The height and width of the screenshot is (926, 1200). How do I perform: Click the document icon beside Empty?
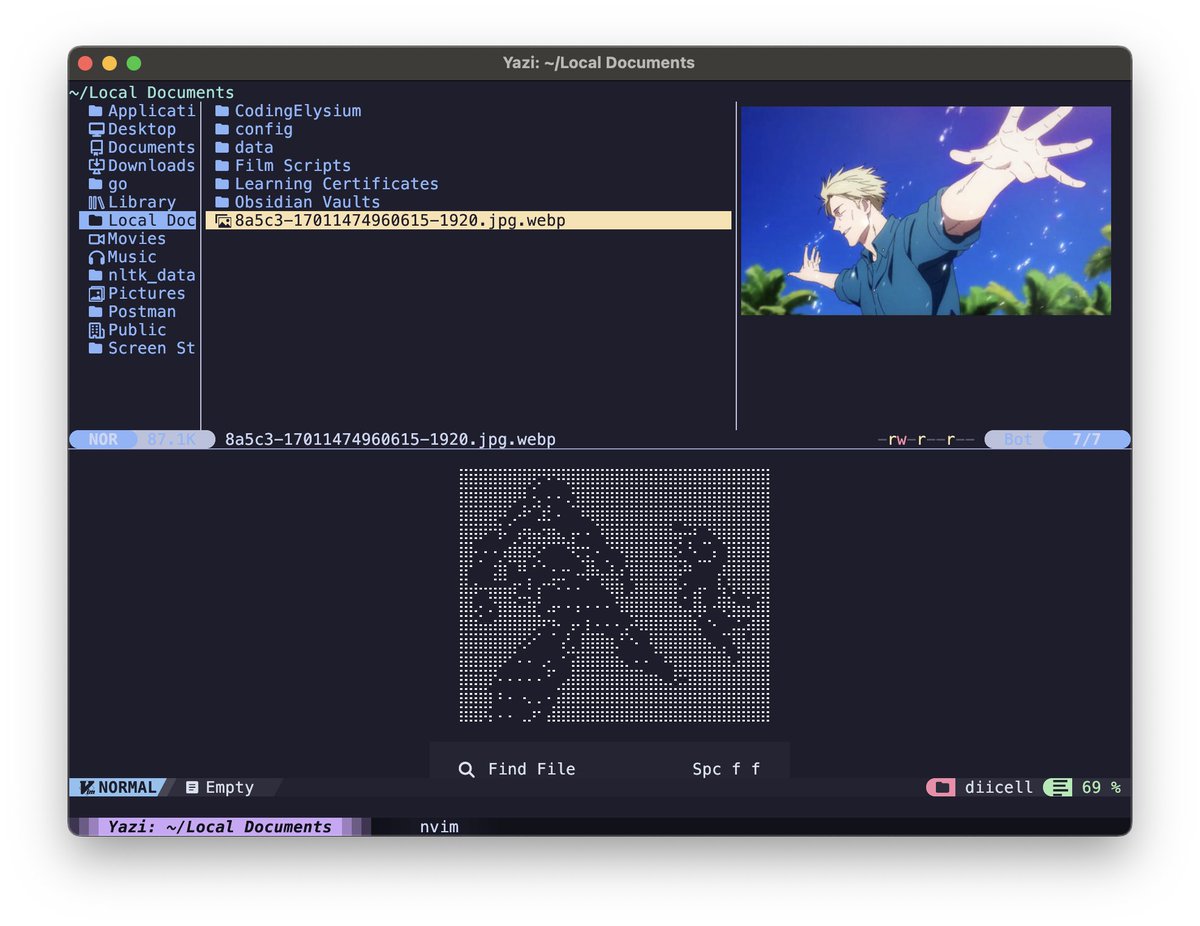[192, 788]
